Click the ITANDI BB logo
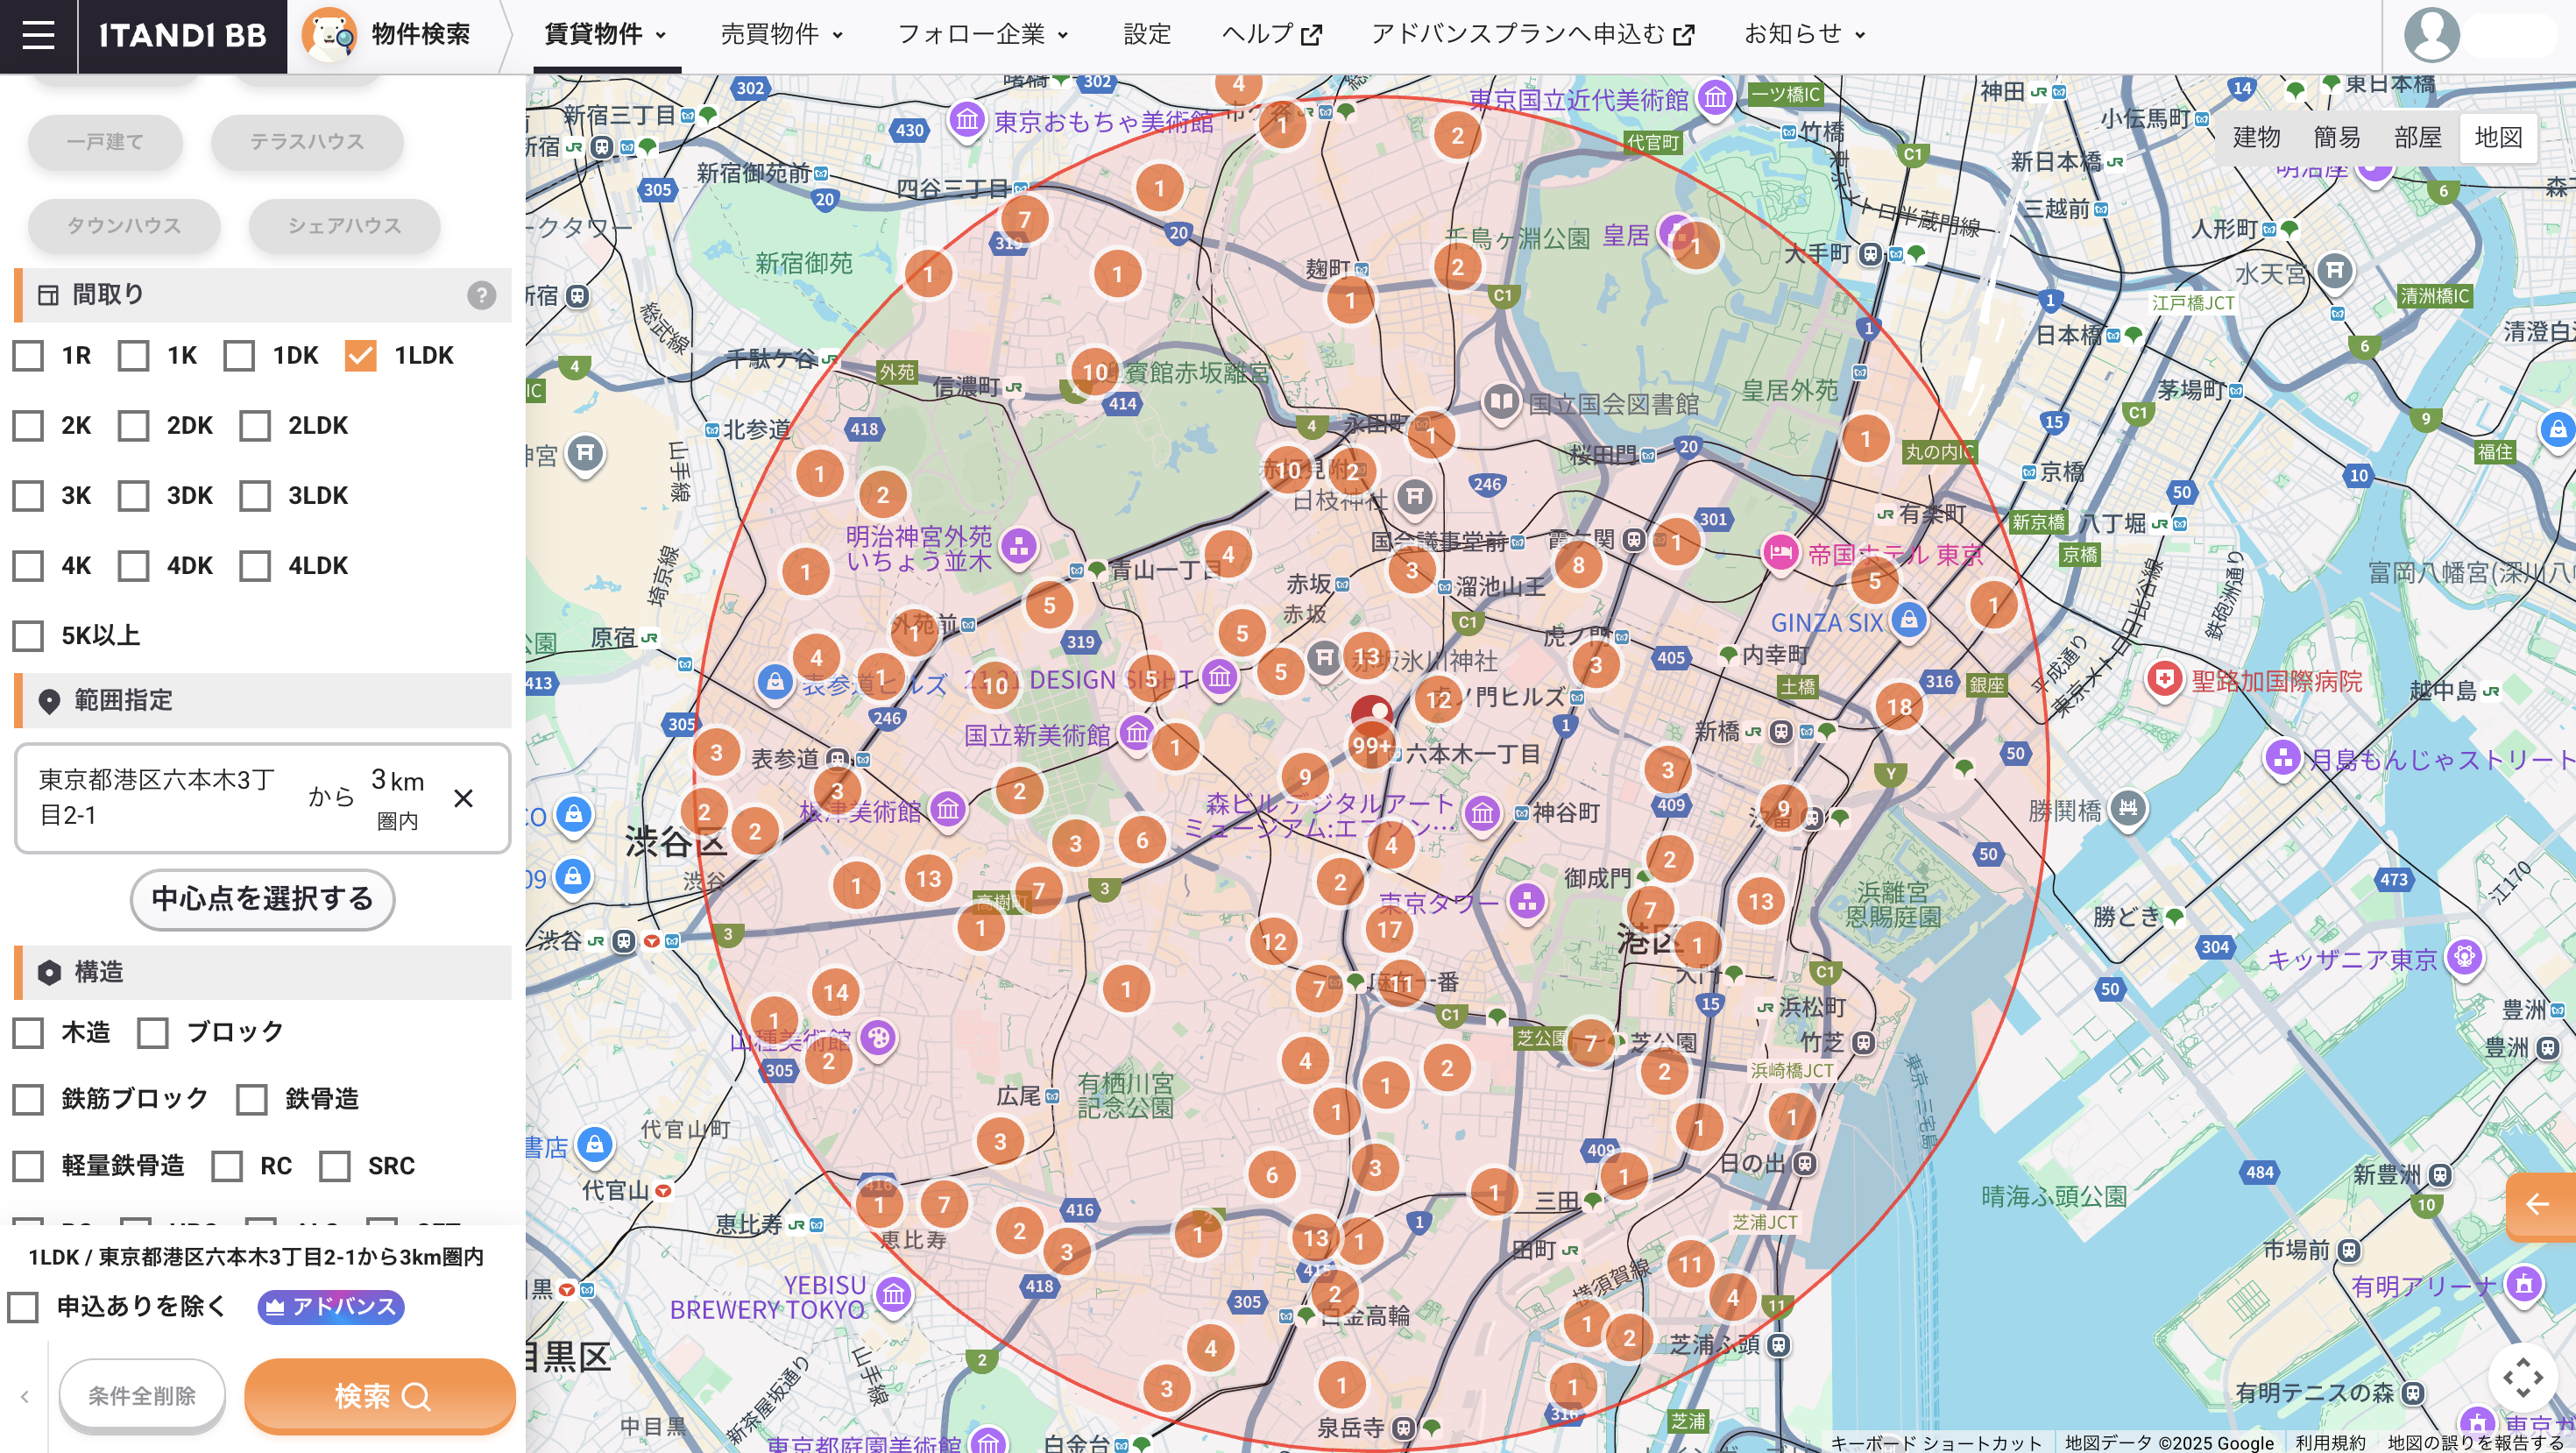 click(x=182, y=35)
